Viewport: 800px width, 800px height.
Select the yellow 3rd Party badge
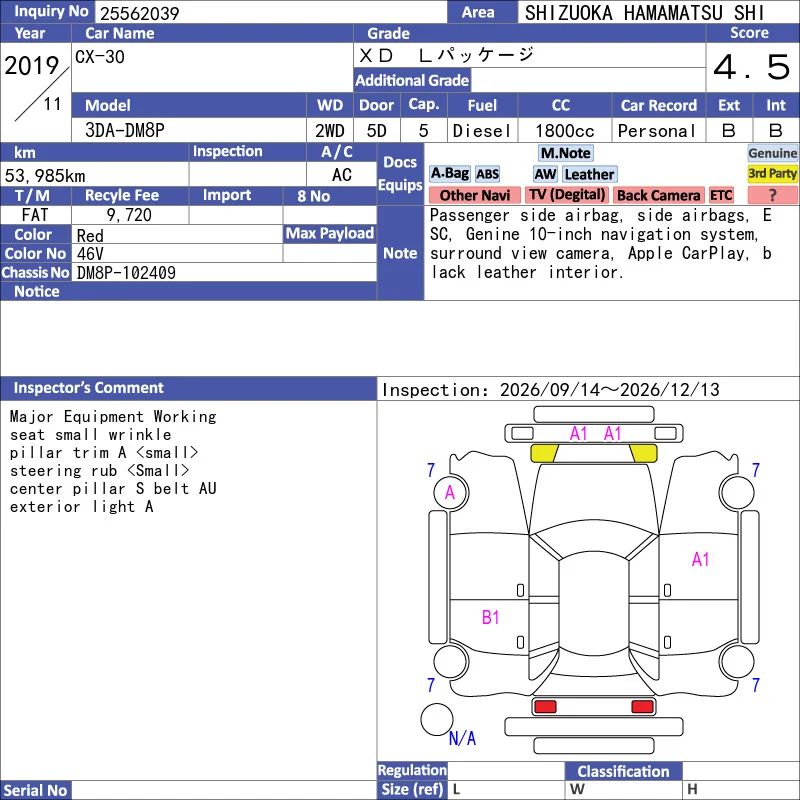tap(772, 174)
